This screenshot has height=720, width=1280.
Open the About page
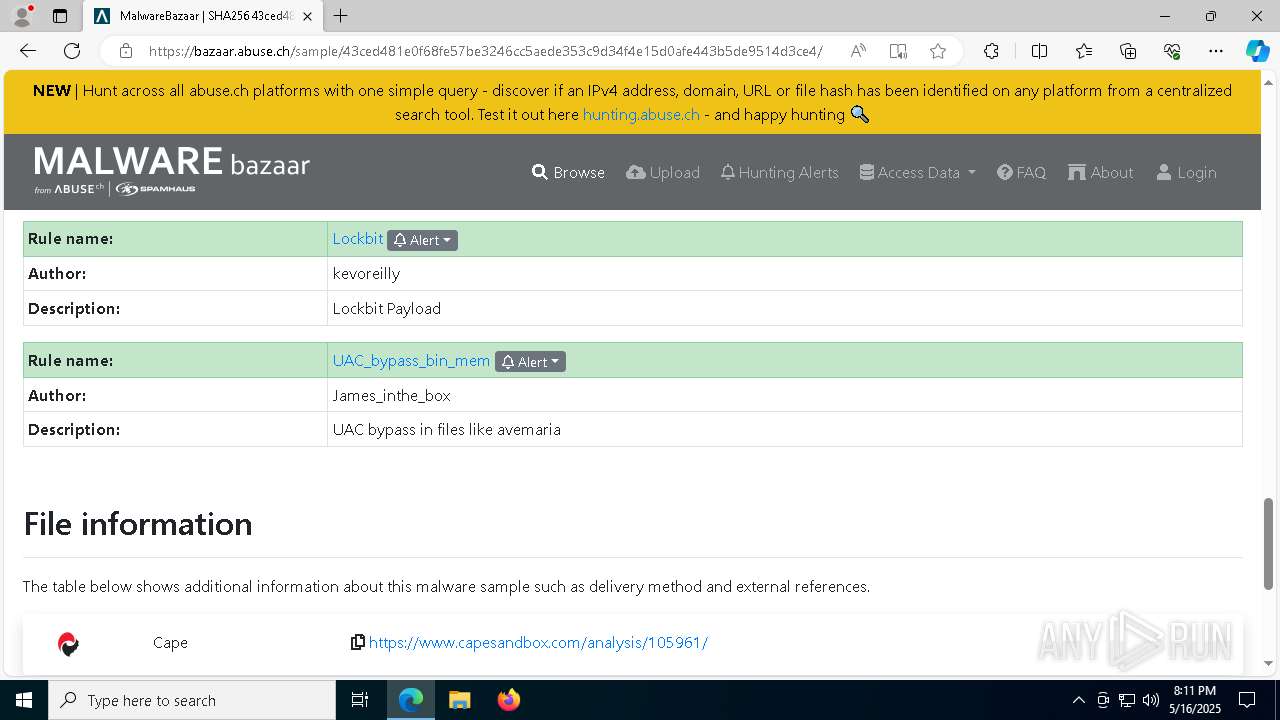coord(1100,172)
